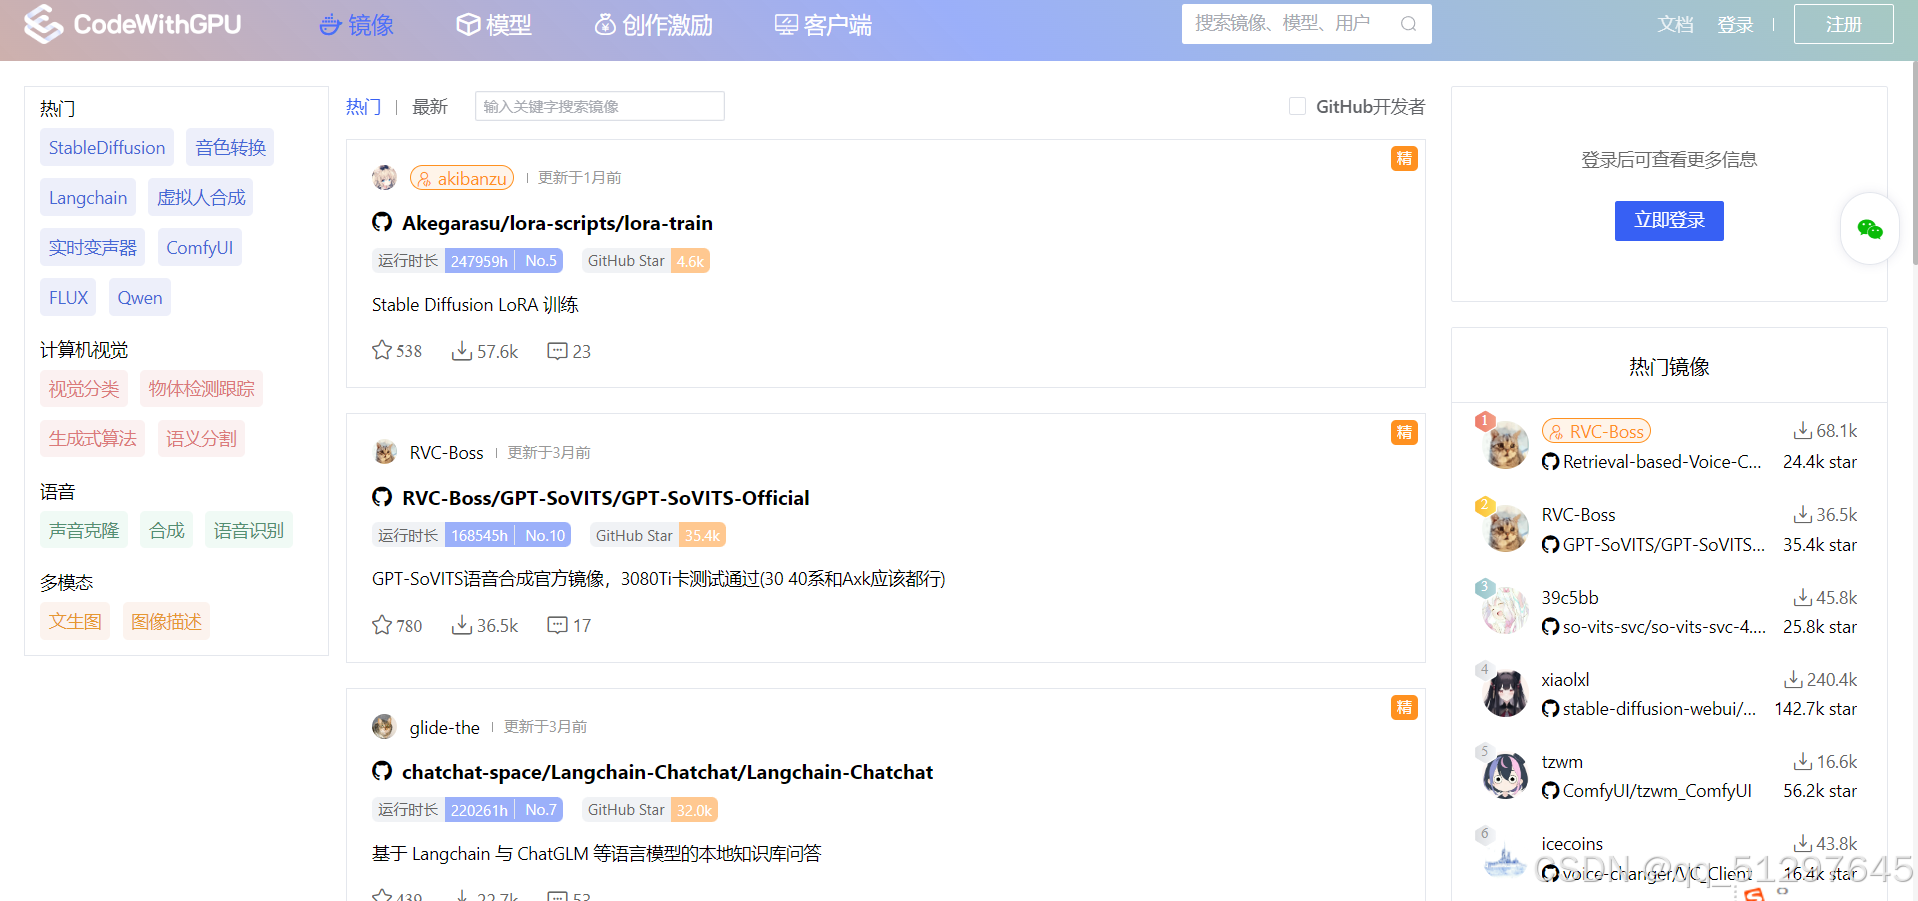The height and width of the screenshot is (901, 1918).
Task: Open the 模型 nav tab
Action: (494, 25)
